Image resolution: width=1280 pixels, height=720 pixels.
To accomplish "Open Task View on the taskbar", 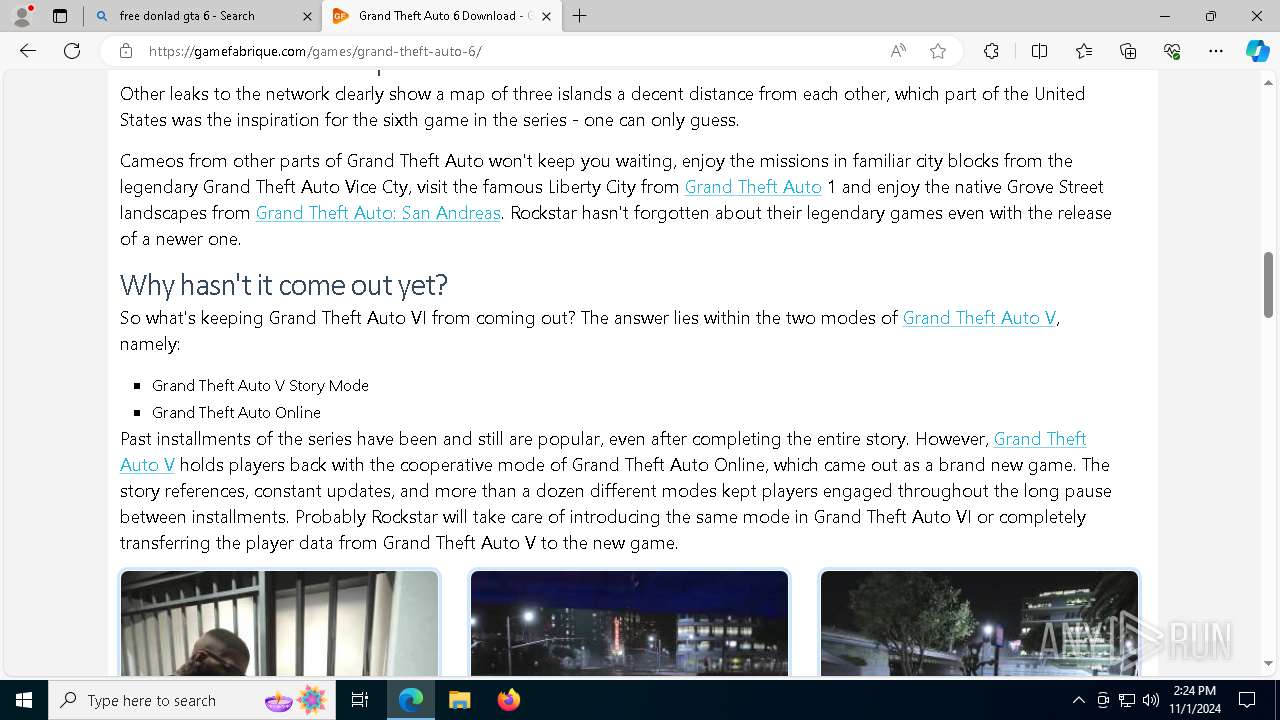I will [x=360, y=700].
